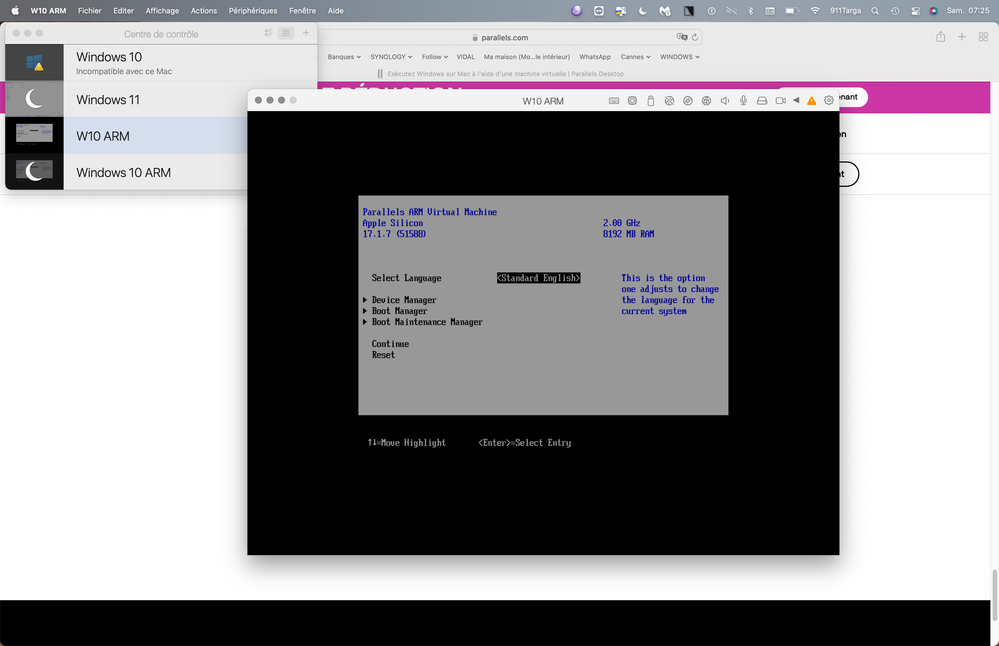Click the Windows 11 suspended moon thumbnail
The image size is (999, 646).
pyautogui.click(x=34, y=99)
